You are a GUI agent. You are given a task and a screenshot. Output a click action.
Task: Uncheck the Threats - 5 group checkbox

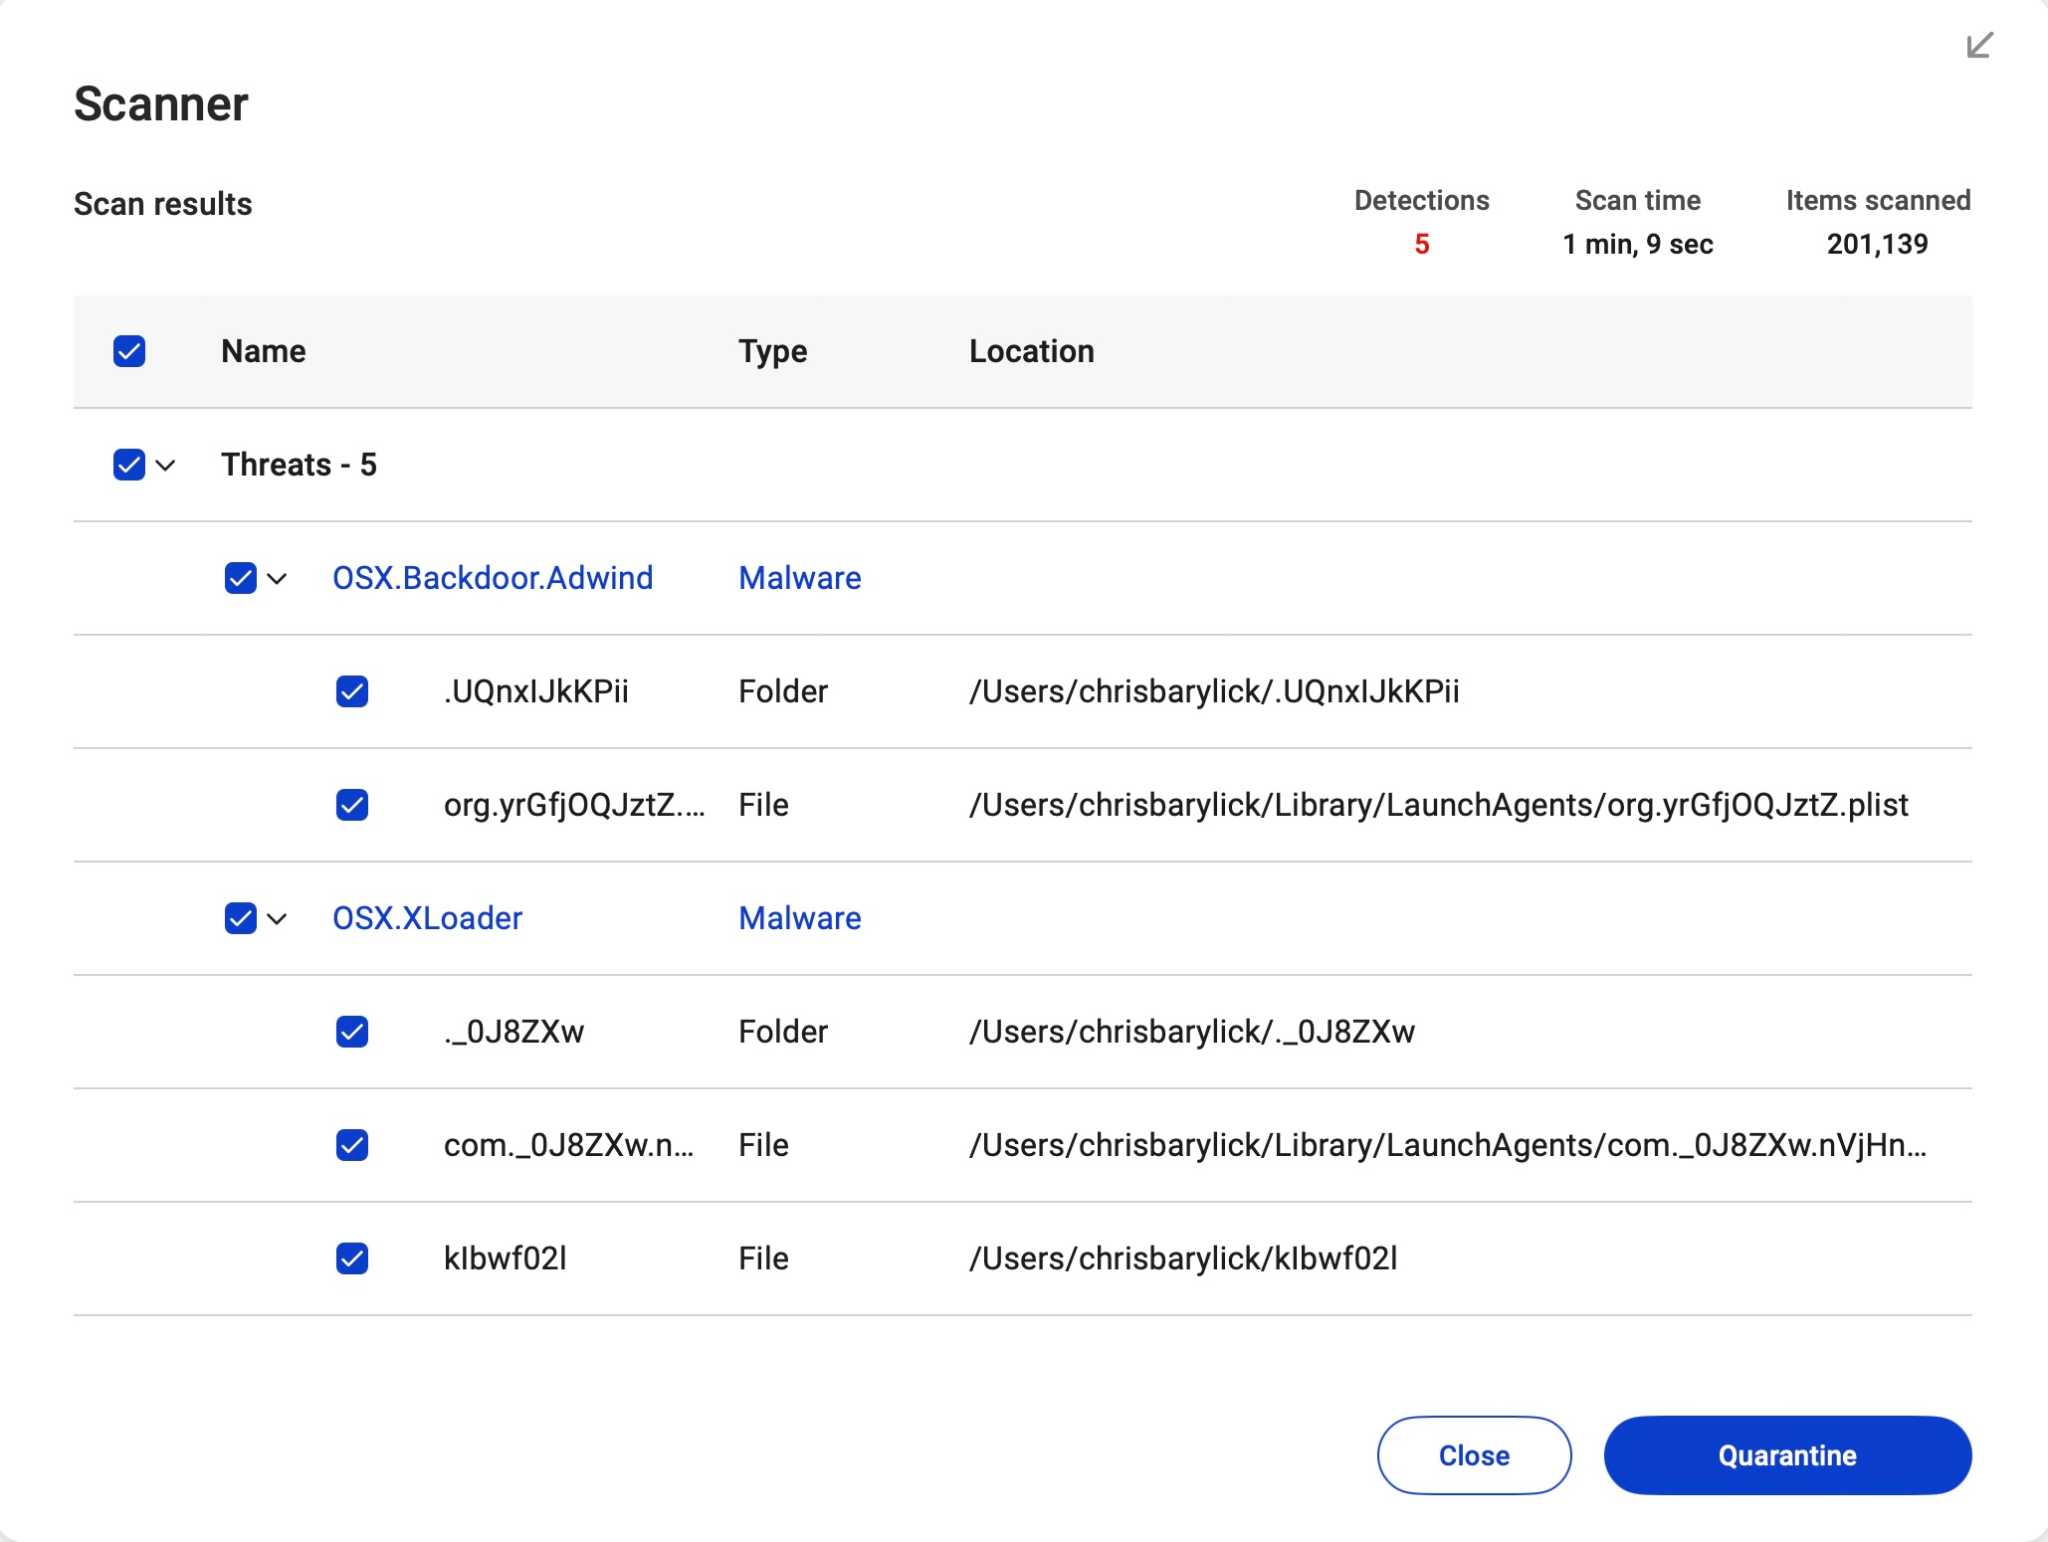[130, 464]
